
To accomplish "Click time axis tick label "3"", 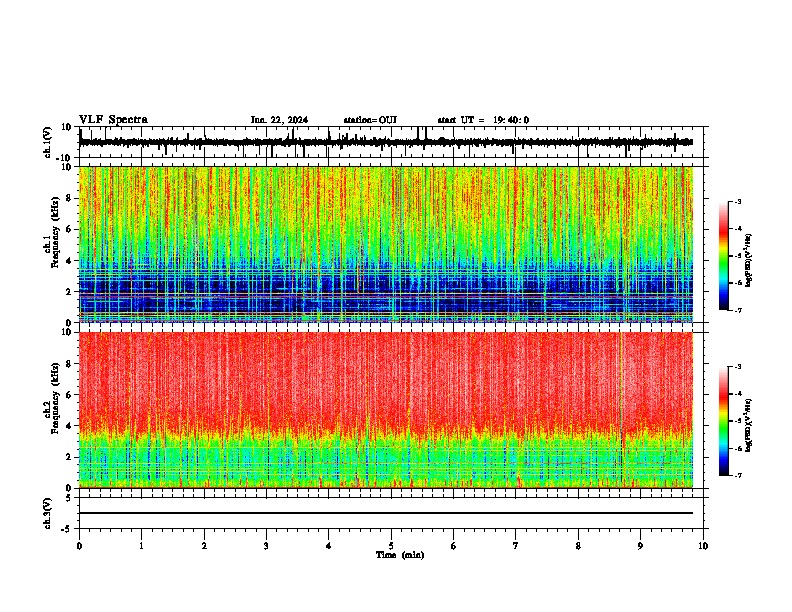I will pyautogui.click(x=266, y=546).
